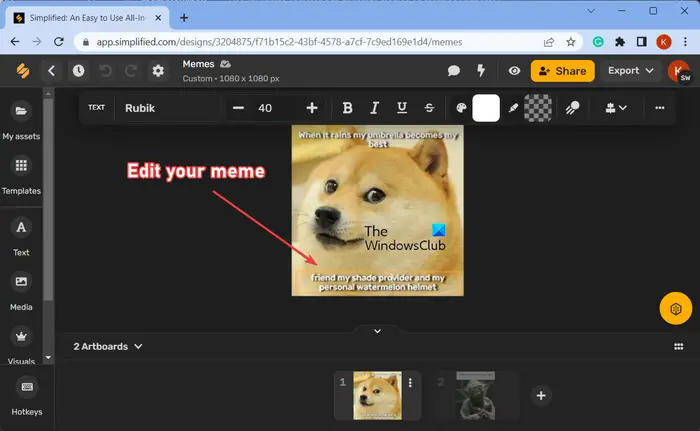This screenshot has width=700, height=431.
Task: Open the comments bubble
Action: (454, 71)
